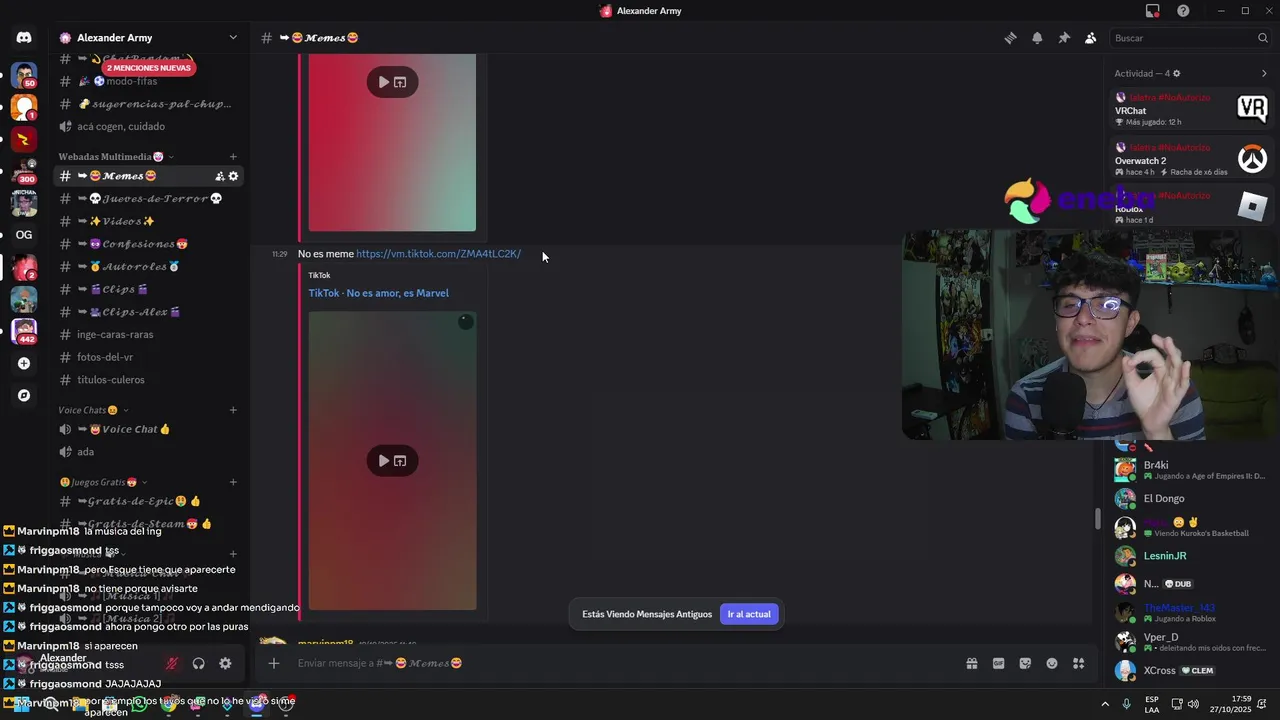Create channel in Webadas Multimedia category
Viewport: 1280px width, 720px height.
[233, 157]
